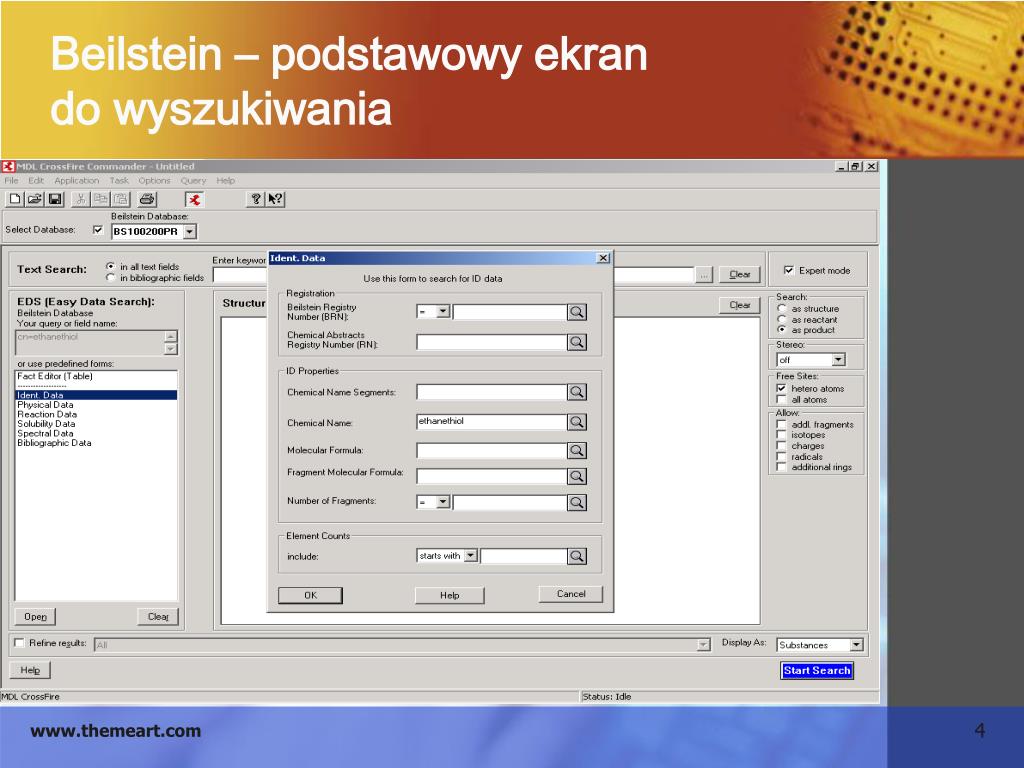Confirm the Ident. Data dialog with OK
Screen dimensions: 1024x768
pyautogui.click(x=310, y=595)
